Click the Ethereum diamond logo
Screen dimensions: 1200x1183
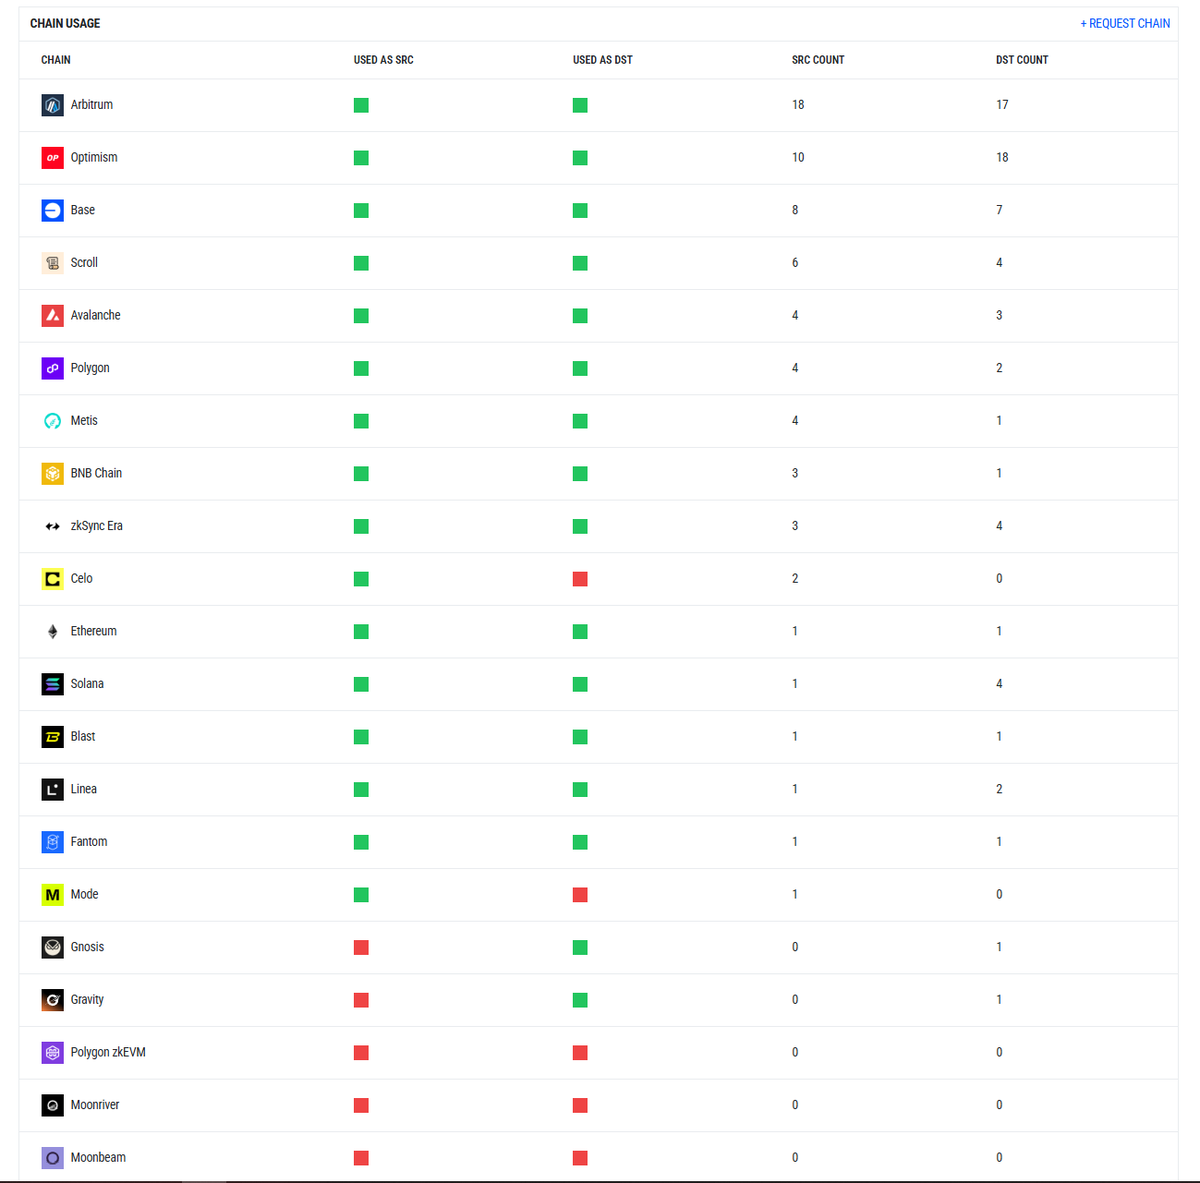(x=52, y=631)
